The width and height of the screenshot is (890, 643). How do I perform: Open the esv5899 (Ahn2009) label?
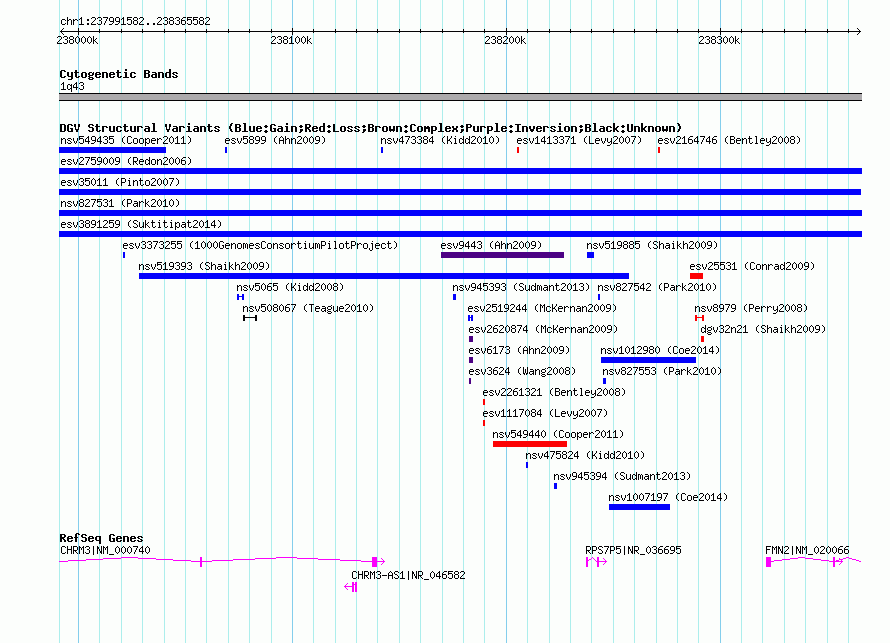(x=275, y=140)
